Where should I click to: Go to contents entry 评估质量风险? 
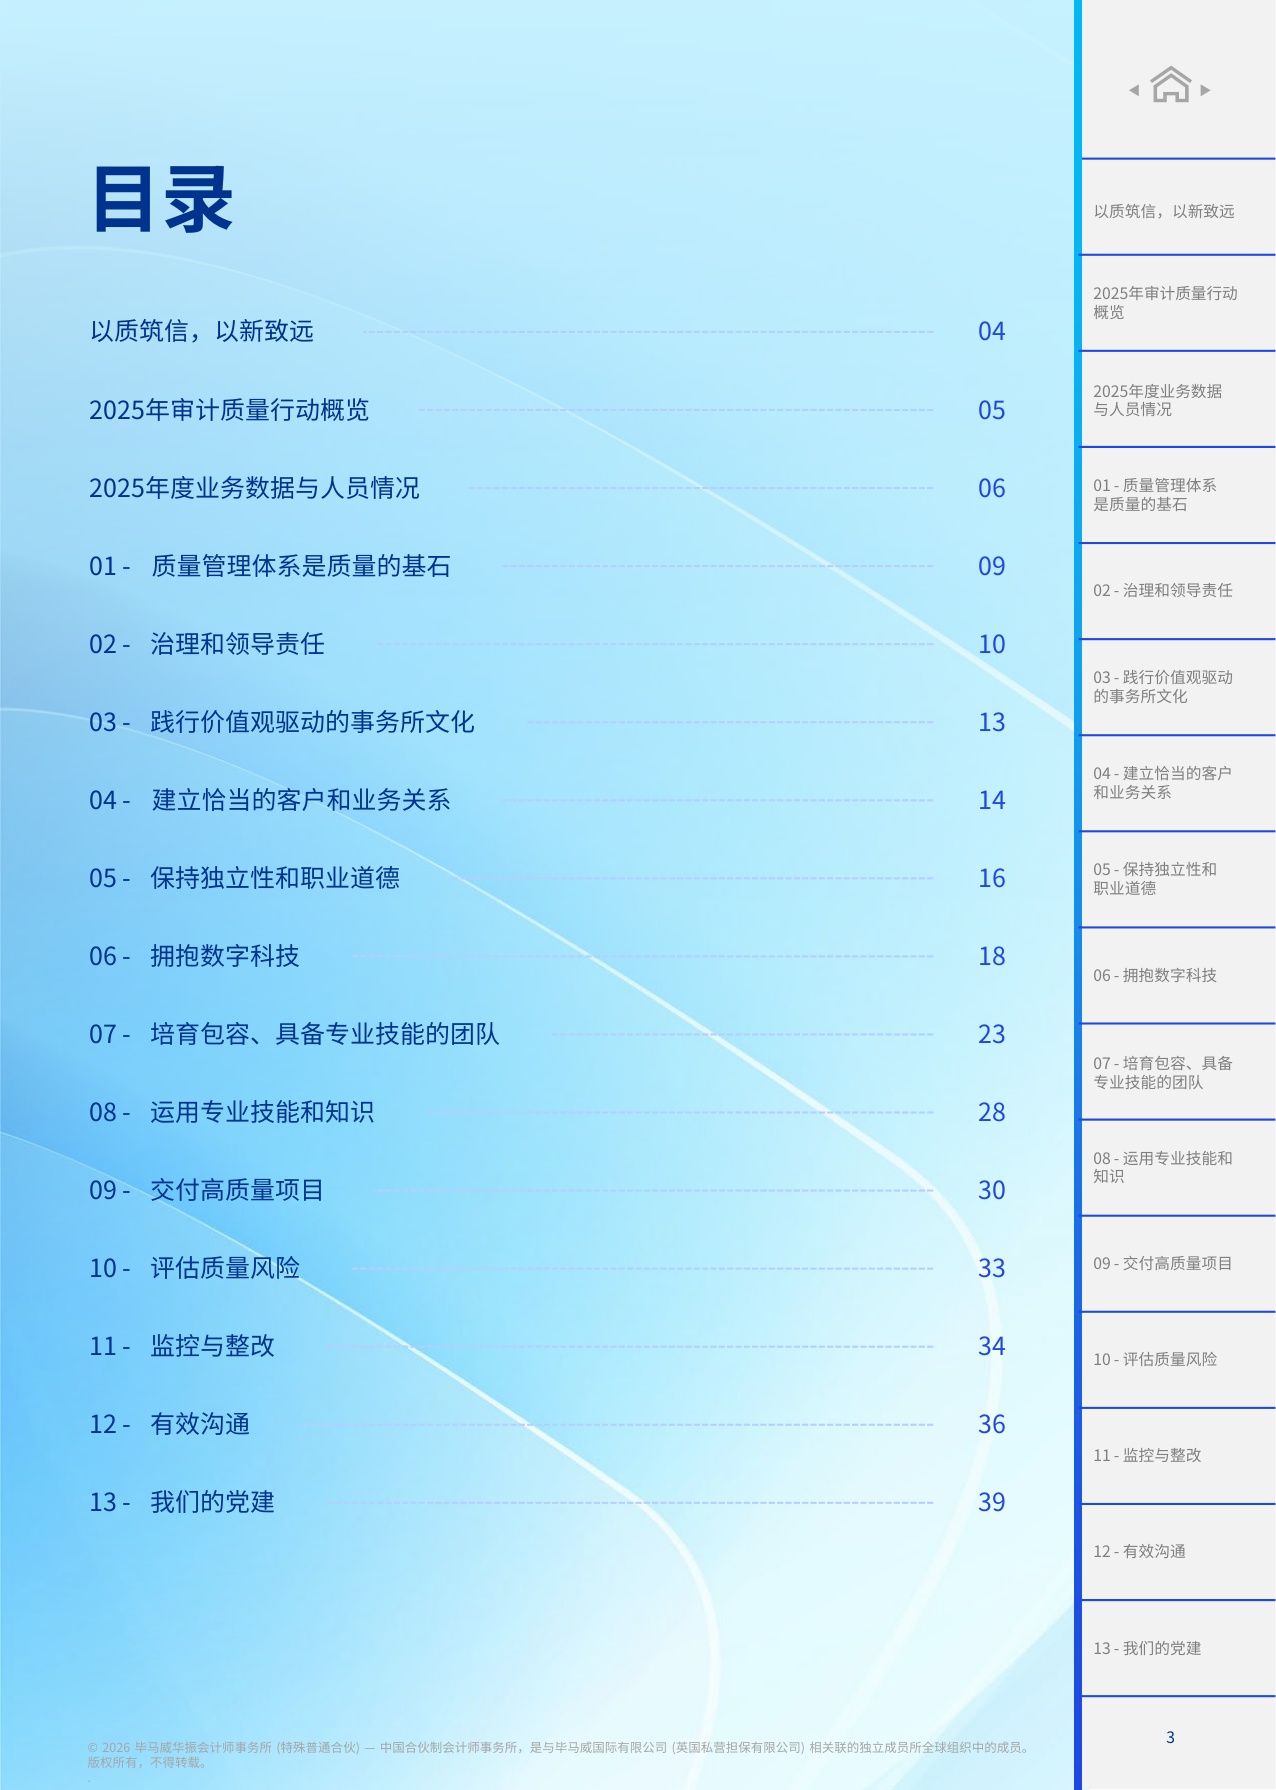(x=225, y=1268)
